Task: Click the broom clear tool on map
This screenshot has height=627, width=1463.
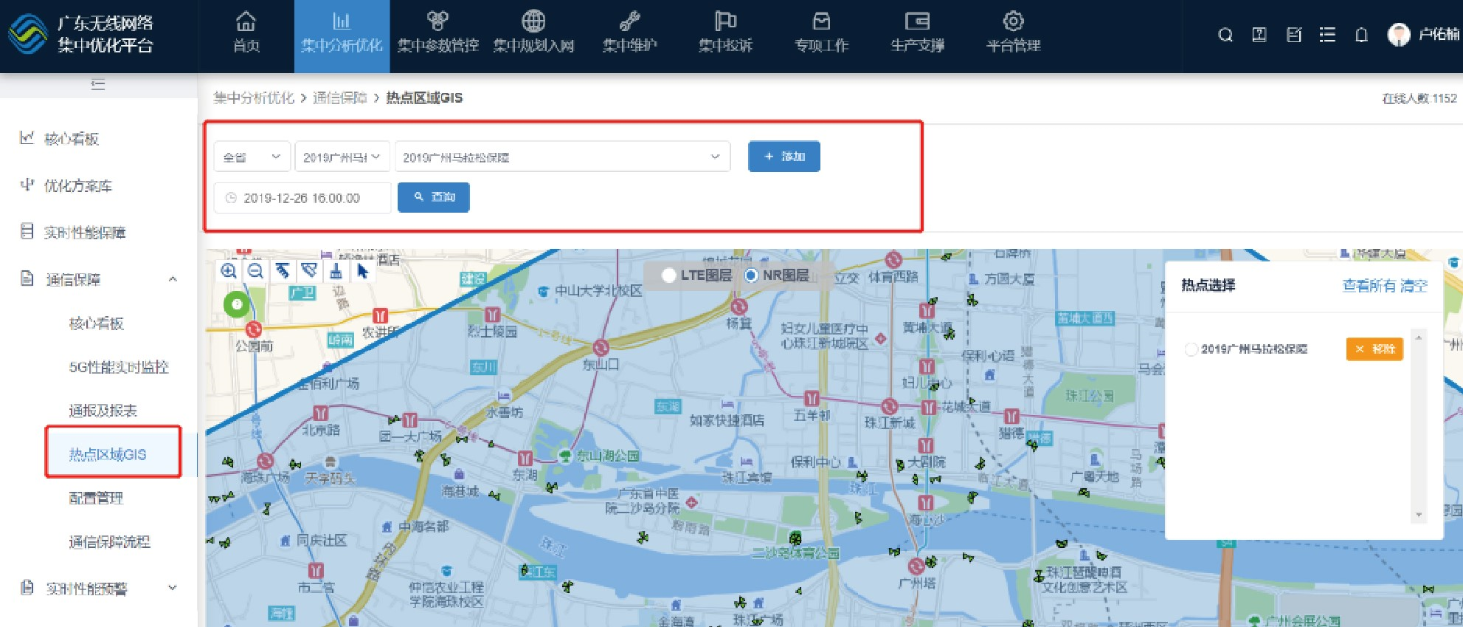Action: point(336,271)
